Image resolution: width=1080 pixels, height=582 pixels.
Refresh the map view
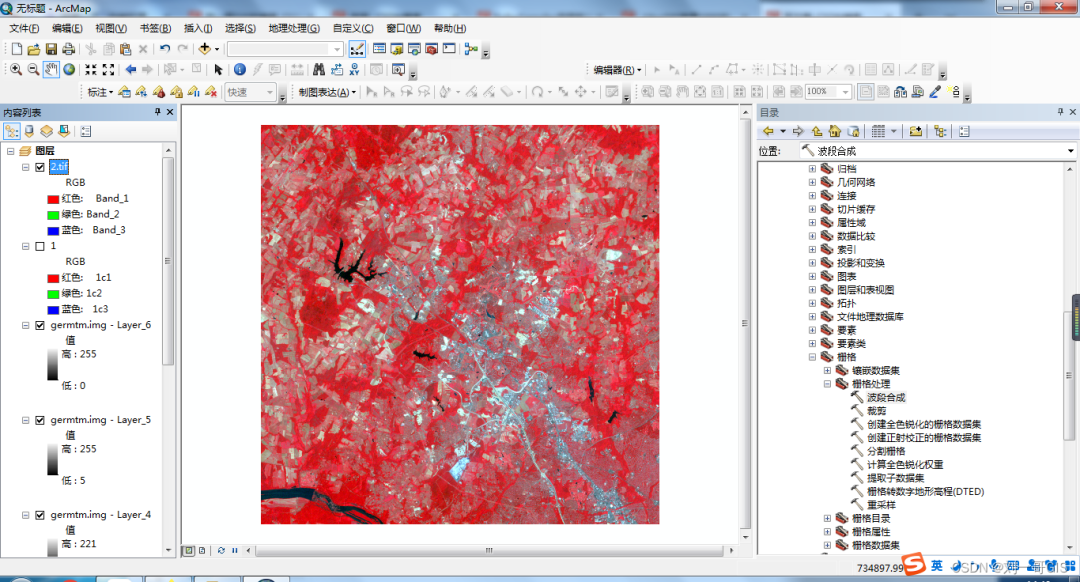coord(221,550)
